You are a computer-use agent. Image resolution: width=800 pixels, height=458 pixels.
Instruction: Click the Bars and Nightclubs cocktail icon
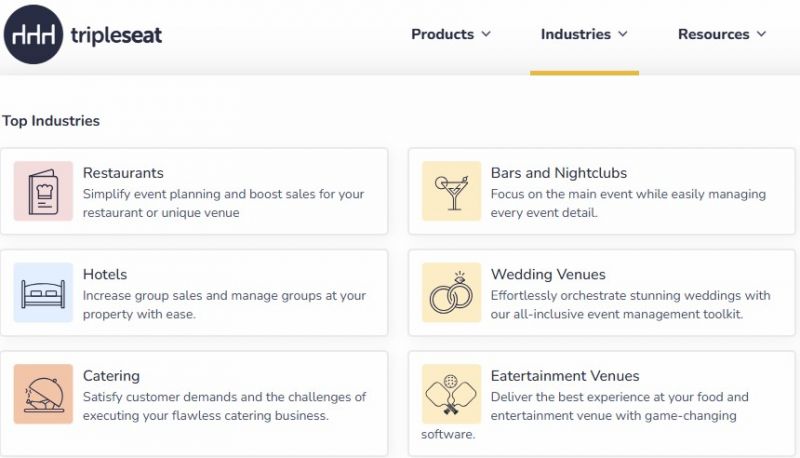(452, 191)
